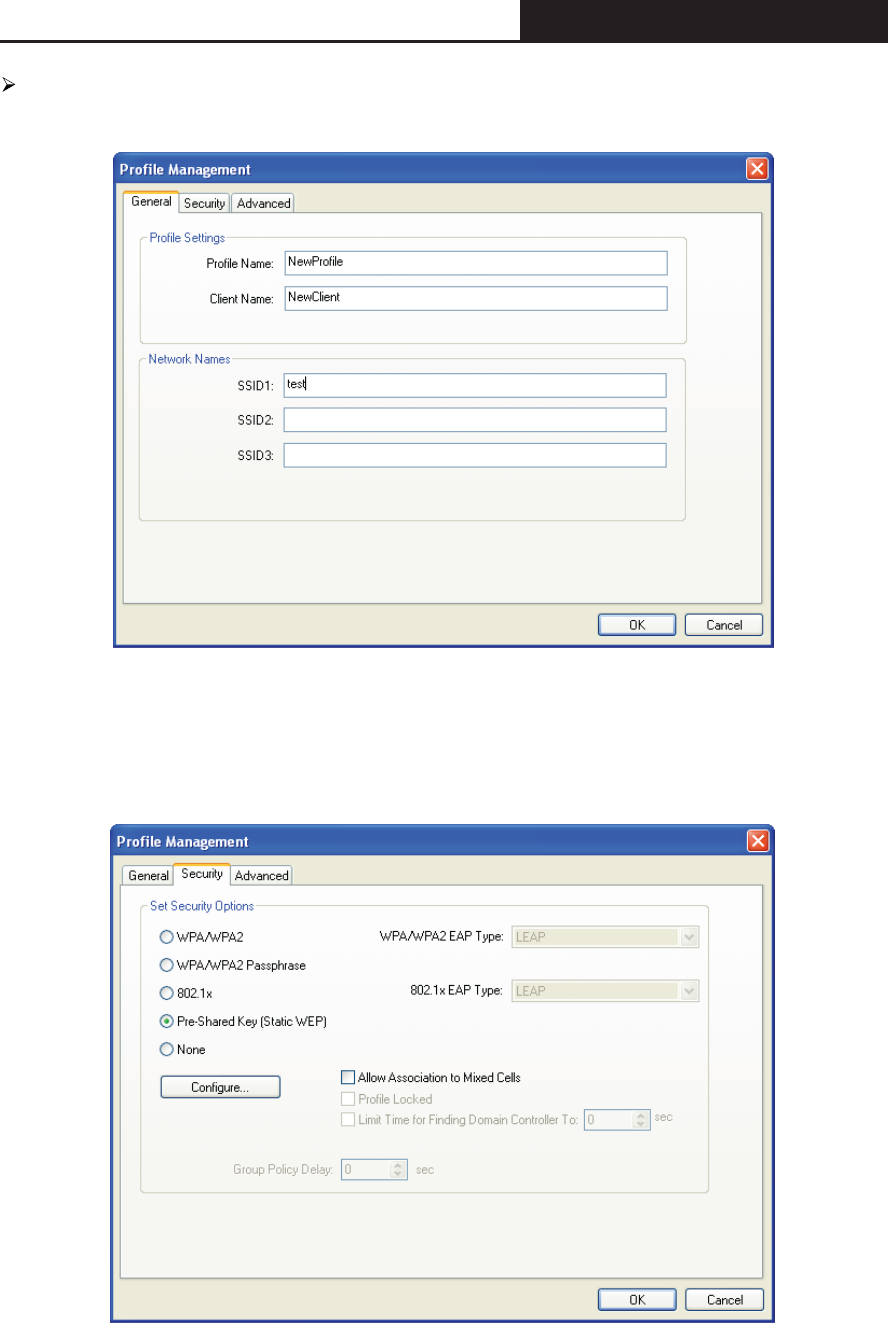Click the empty SSID2 input field

coord(475,420)
